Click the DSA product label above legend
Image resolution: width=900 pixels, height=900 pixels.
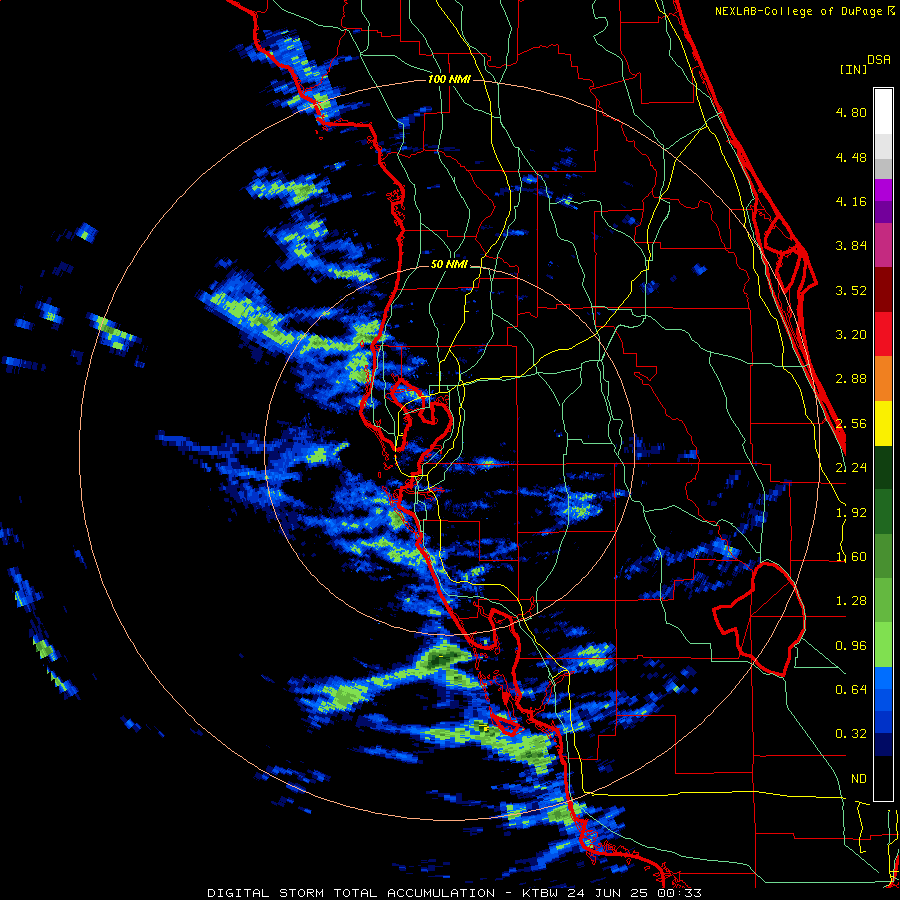tap(879, 60)
